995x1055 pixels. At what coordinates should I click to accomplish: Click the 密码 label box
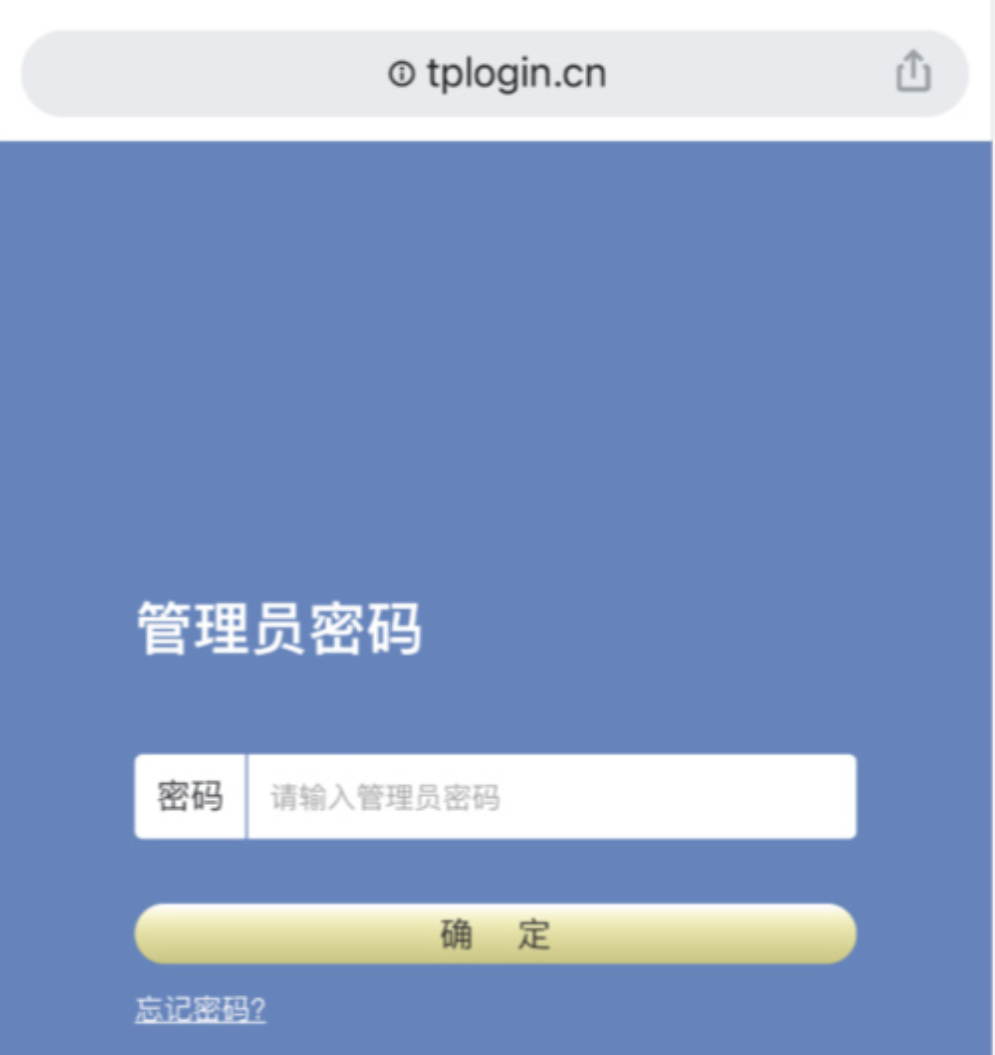(x=190, y=796)
